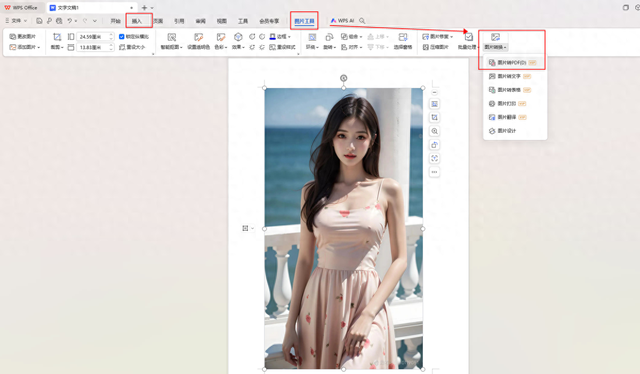Image resolution: width=640 pixels, height=374 pixels.
Task: Switch to the 插入 Insert tab
Action: 137,21
